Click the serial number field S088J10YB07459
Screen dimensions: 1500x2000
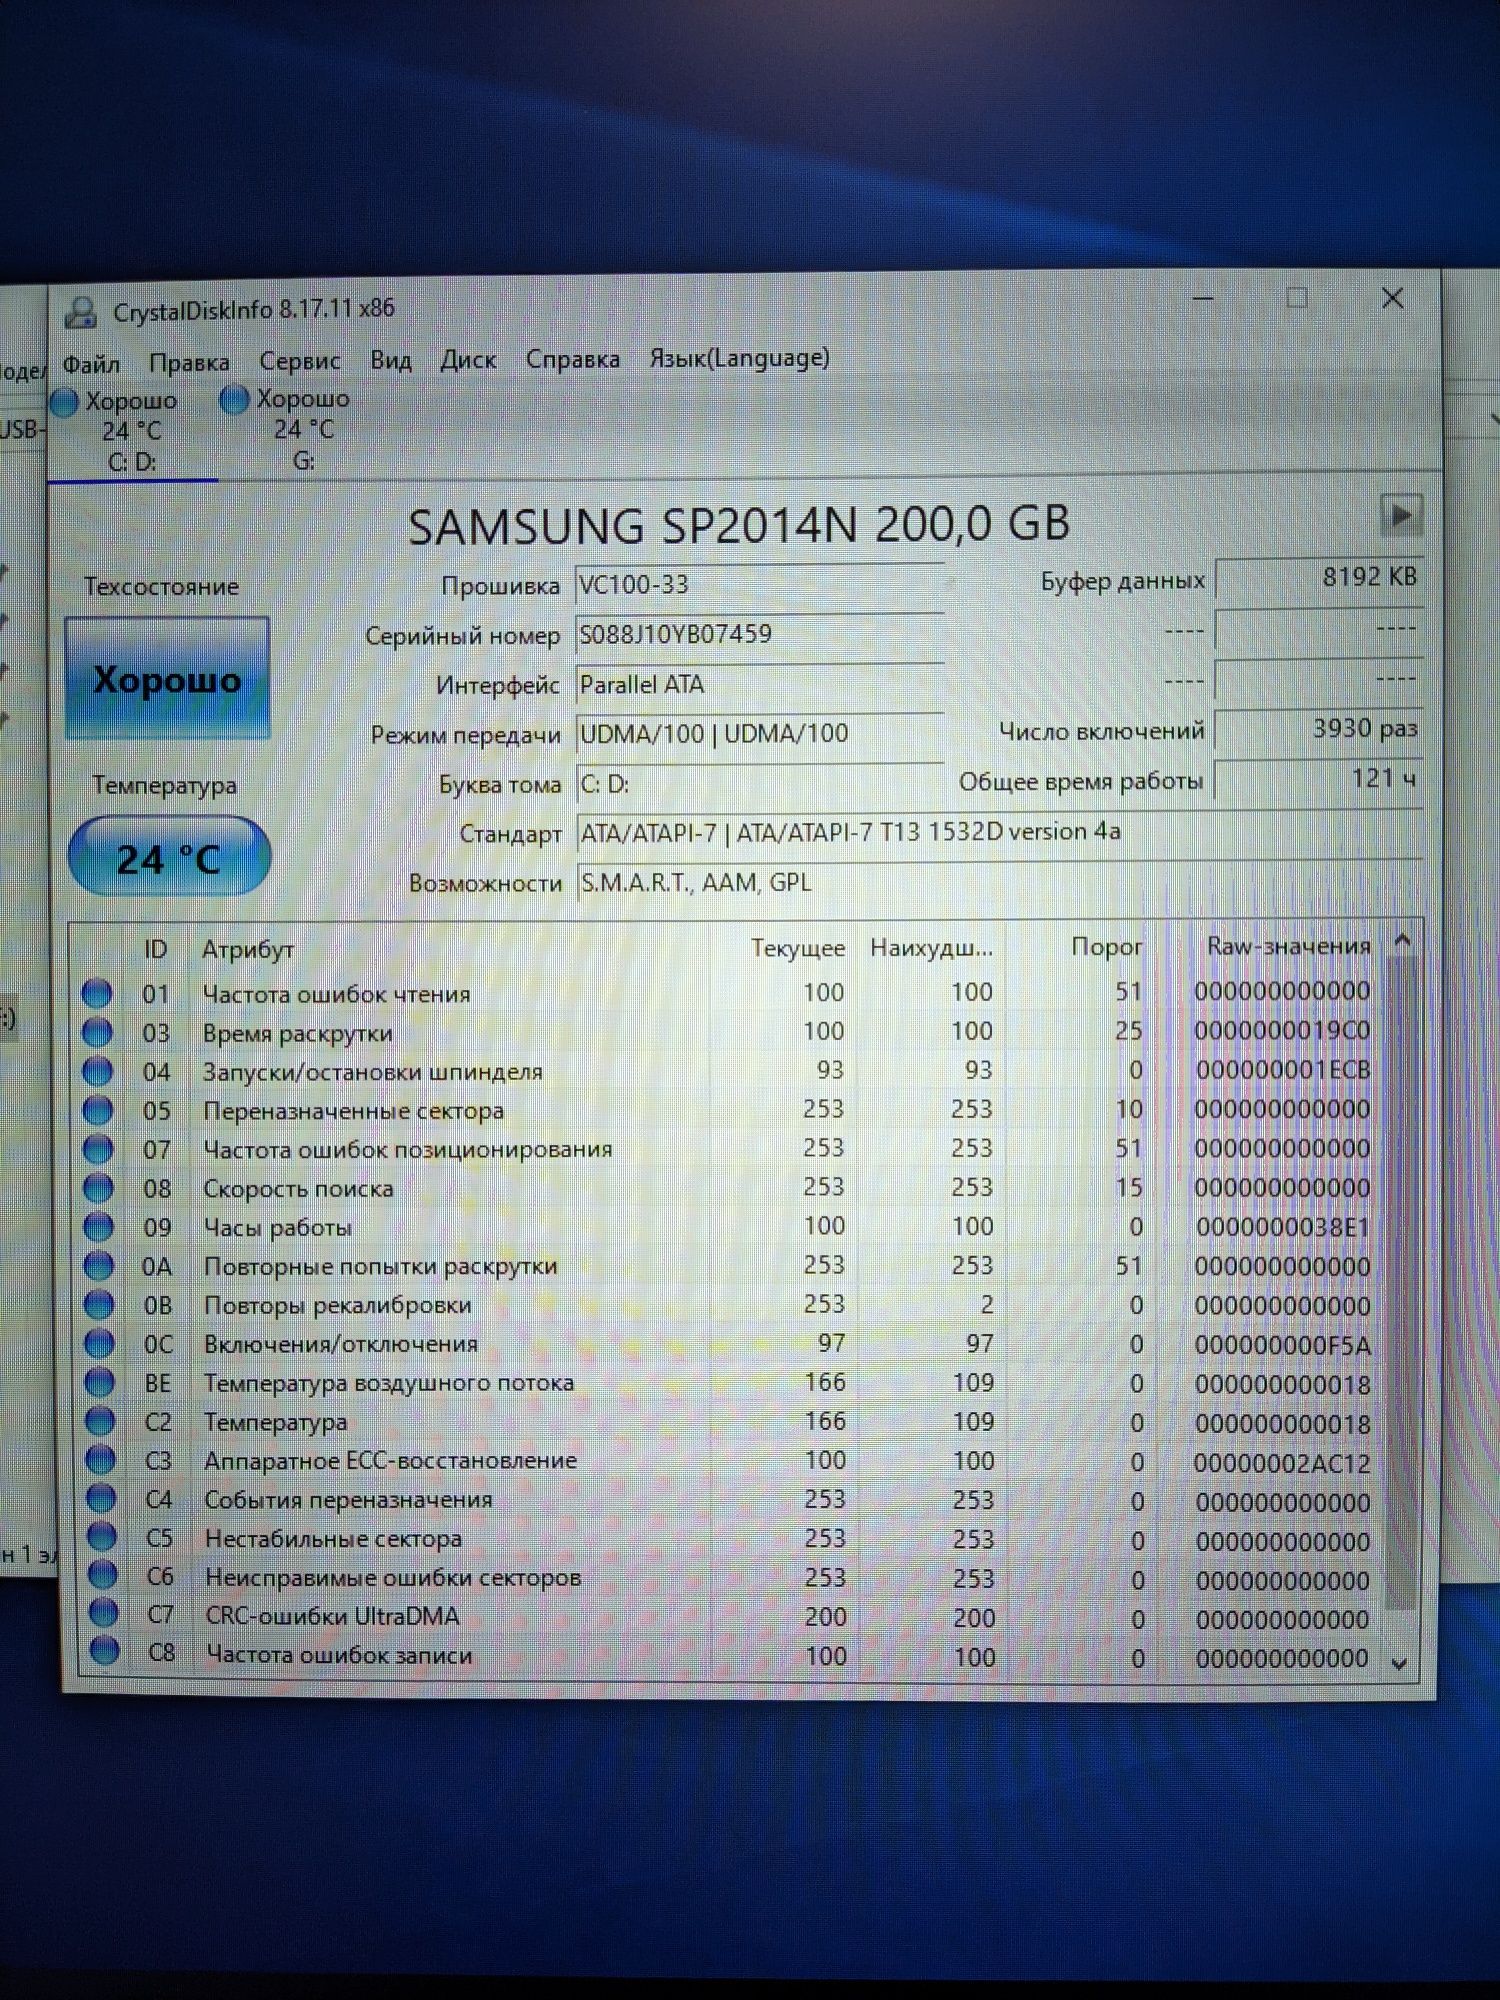tap(759, 635)
